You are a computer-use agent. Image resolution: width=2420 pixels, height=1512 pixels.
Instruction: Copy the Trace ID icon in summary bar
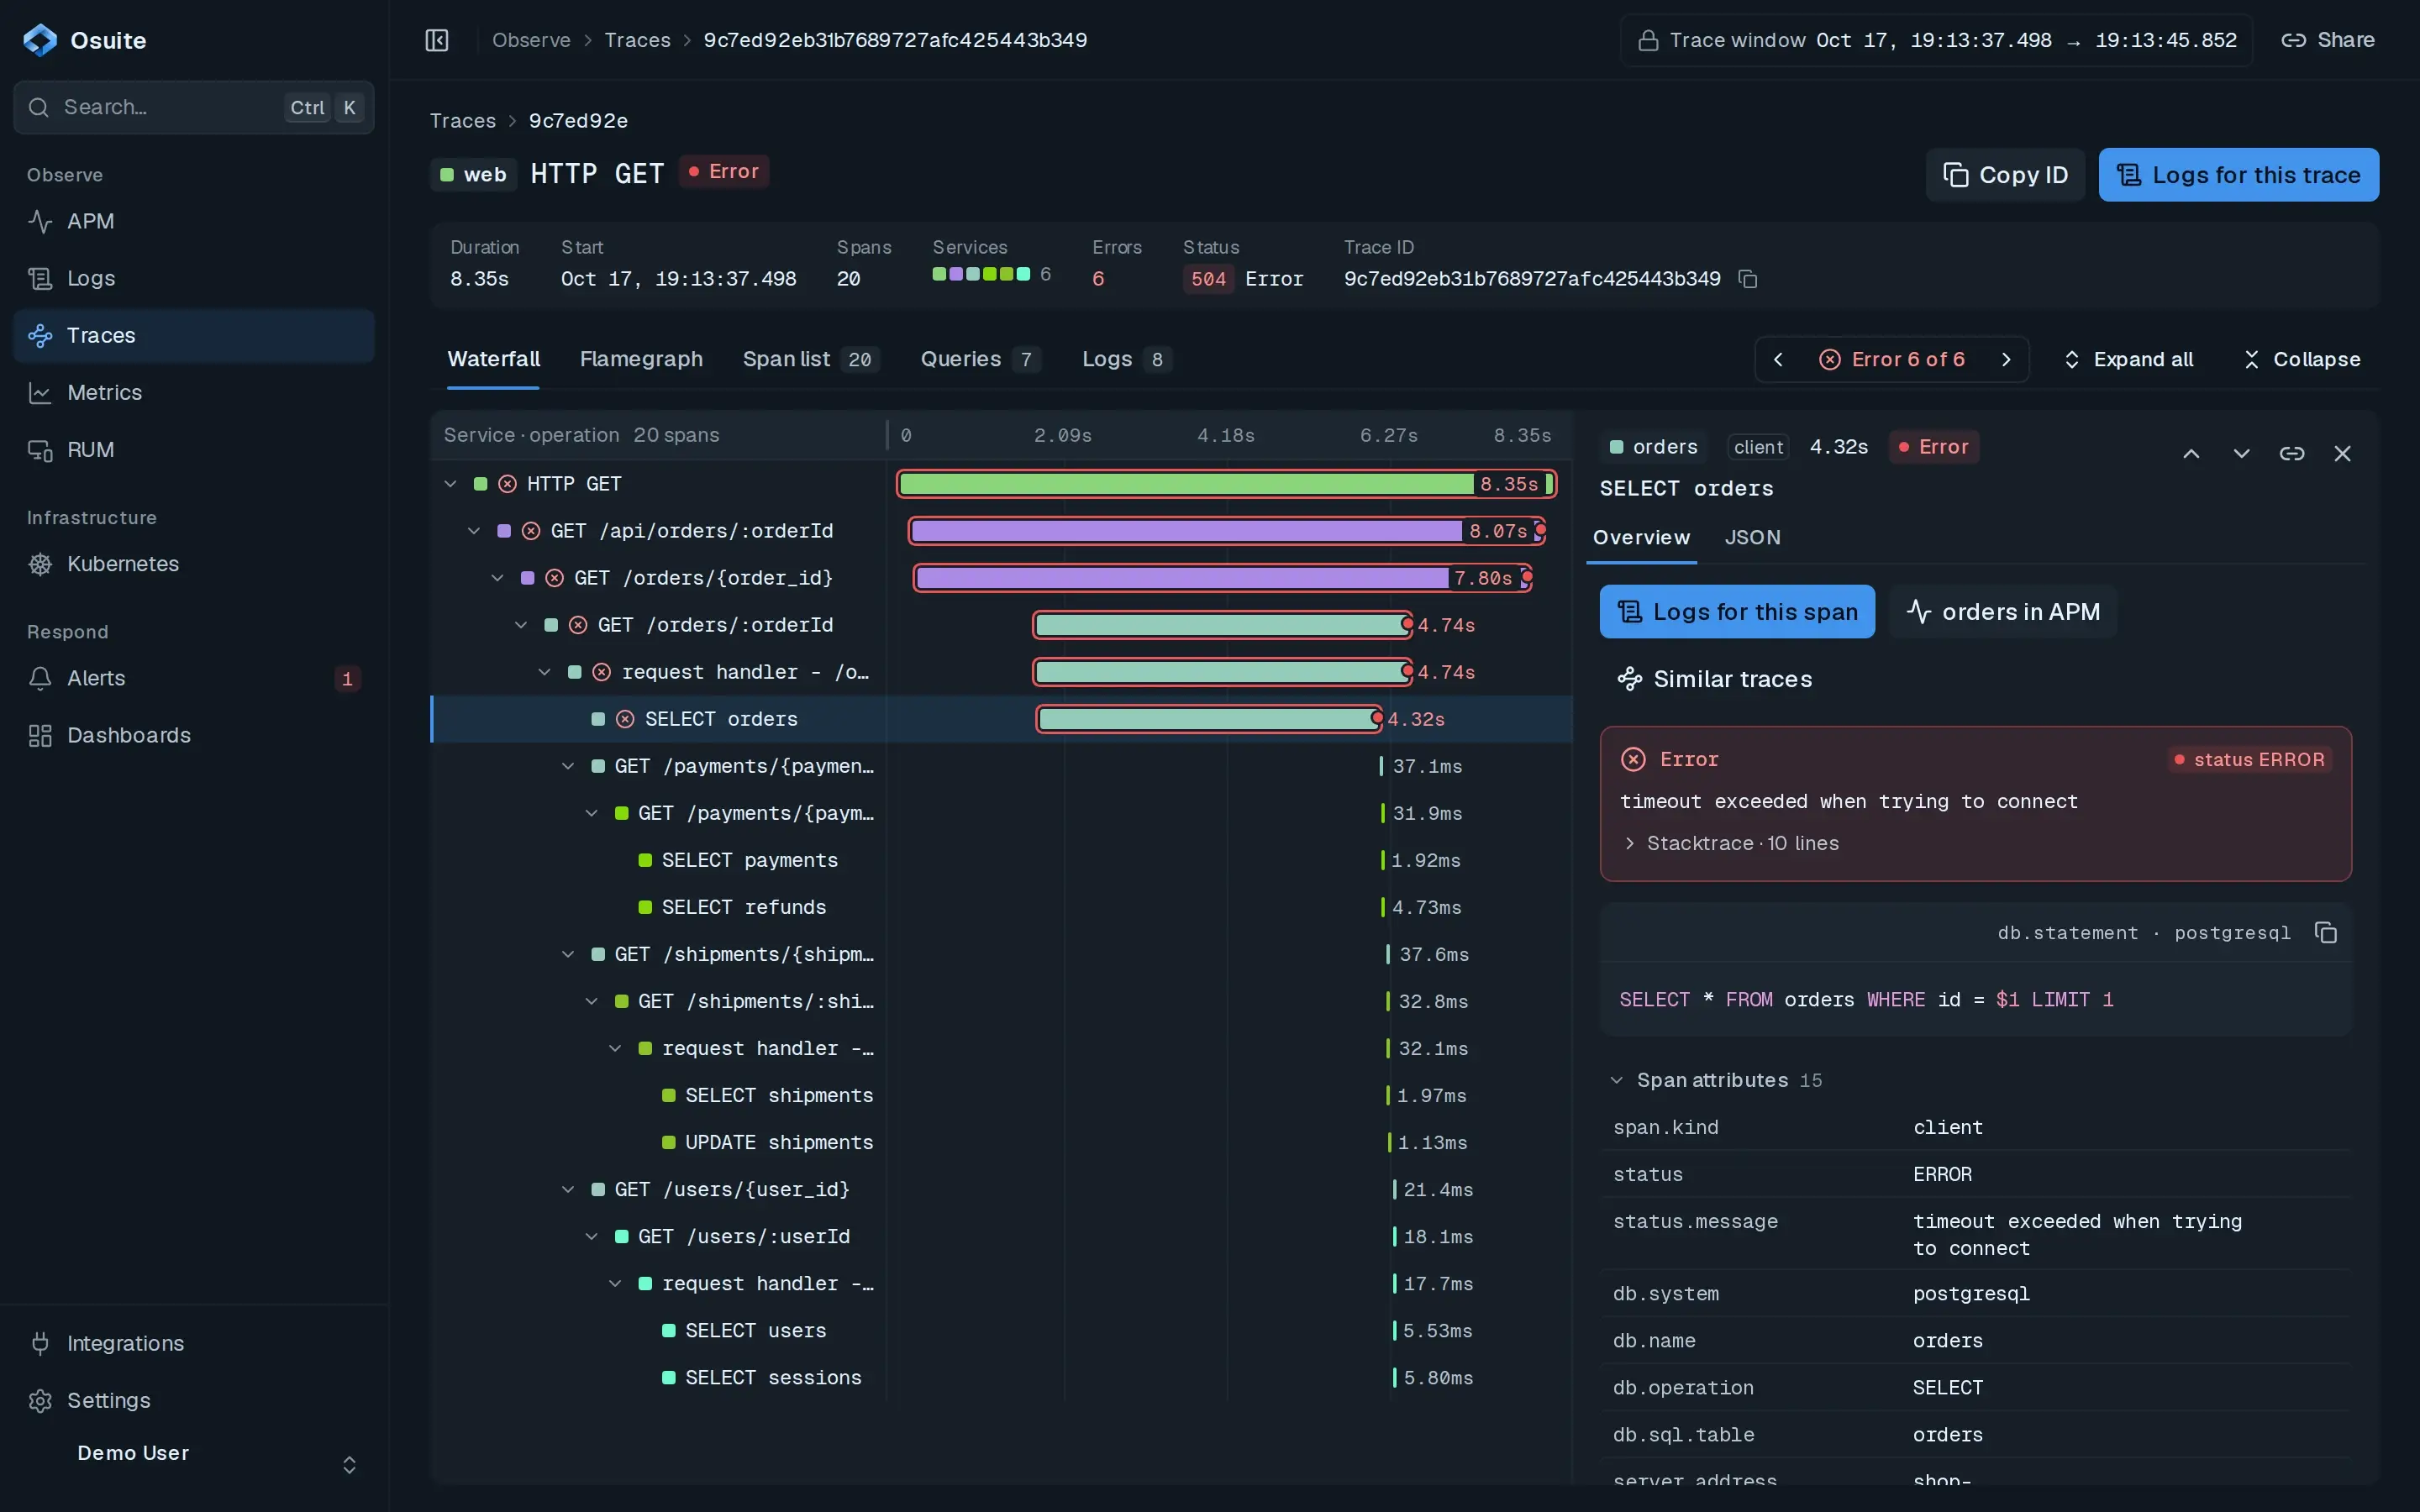tap(1747, 279)
